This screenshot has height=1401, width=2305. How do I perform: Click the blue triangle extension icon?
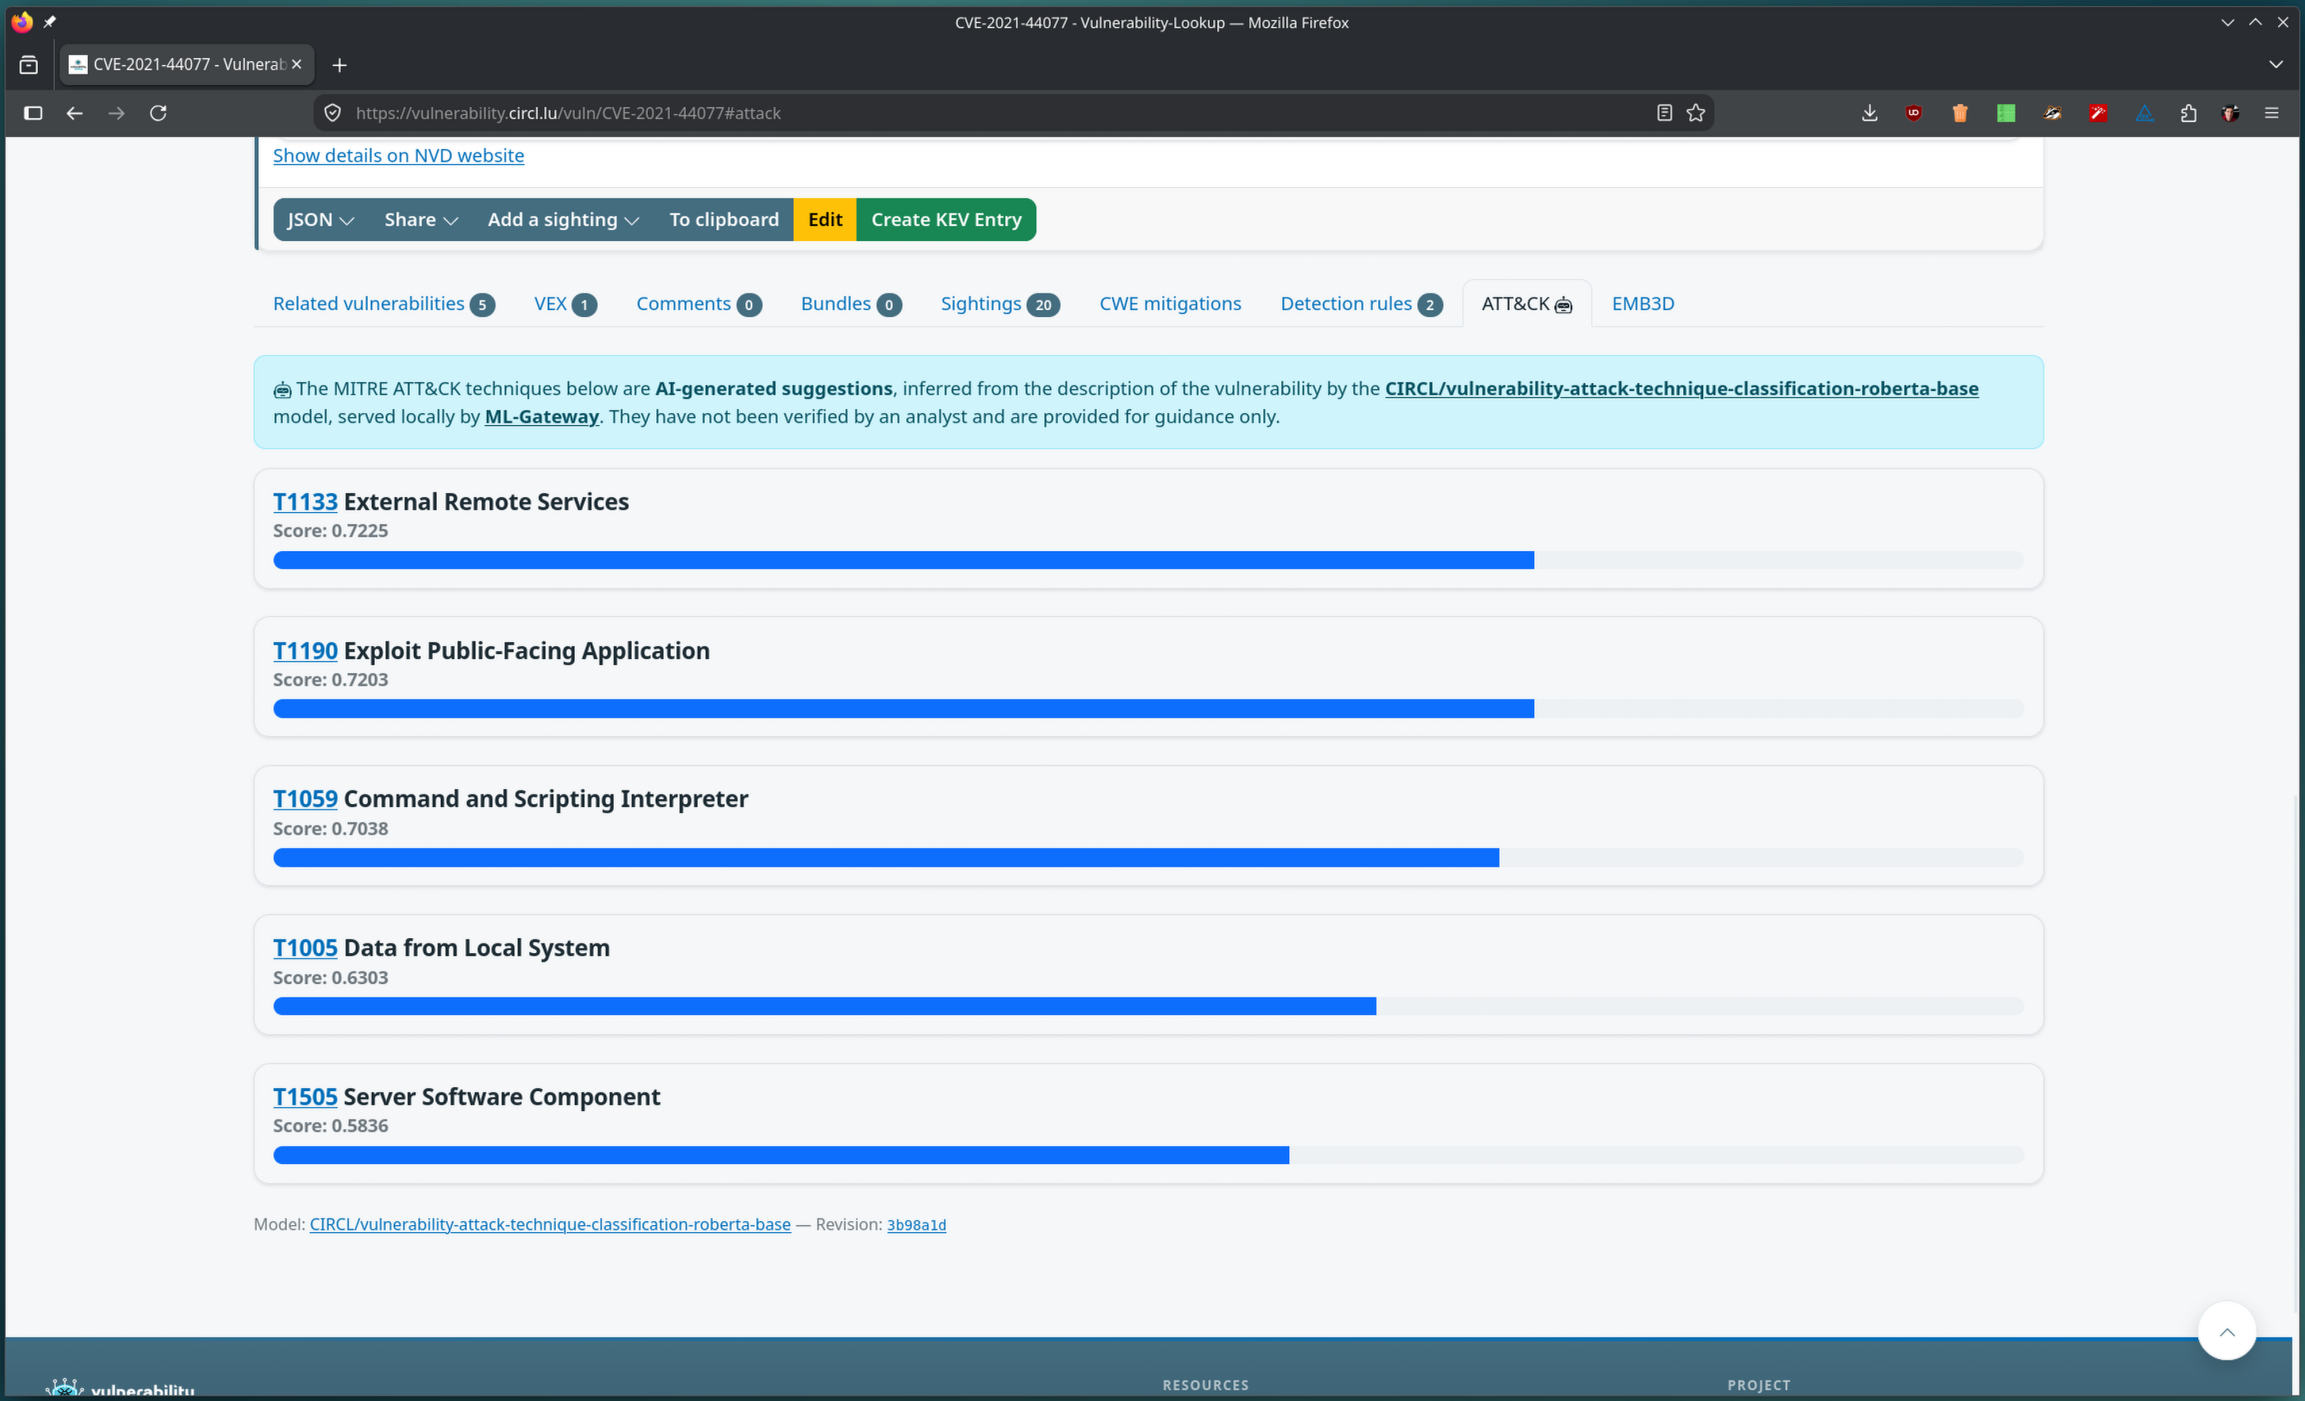[2144, 113]
